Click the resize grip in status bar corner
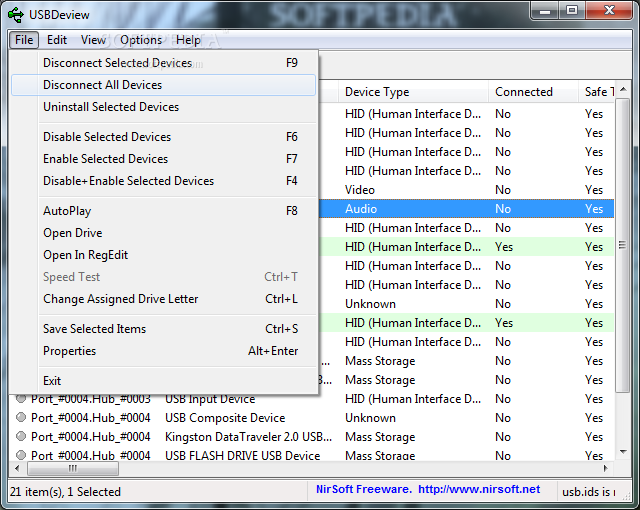 click(x=626, y=495)
